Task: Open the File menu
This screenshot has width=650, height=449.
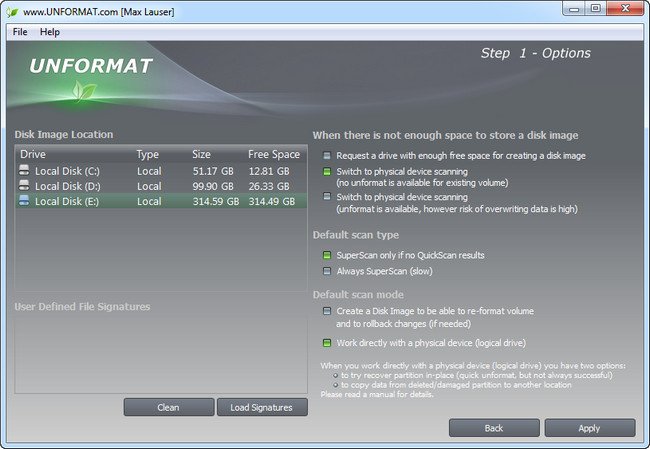Action: [x=20, y=32]
